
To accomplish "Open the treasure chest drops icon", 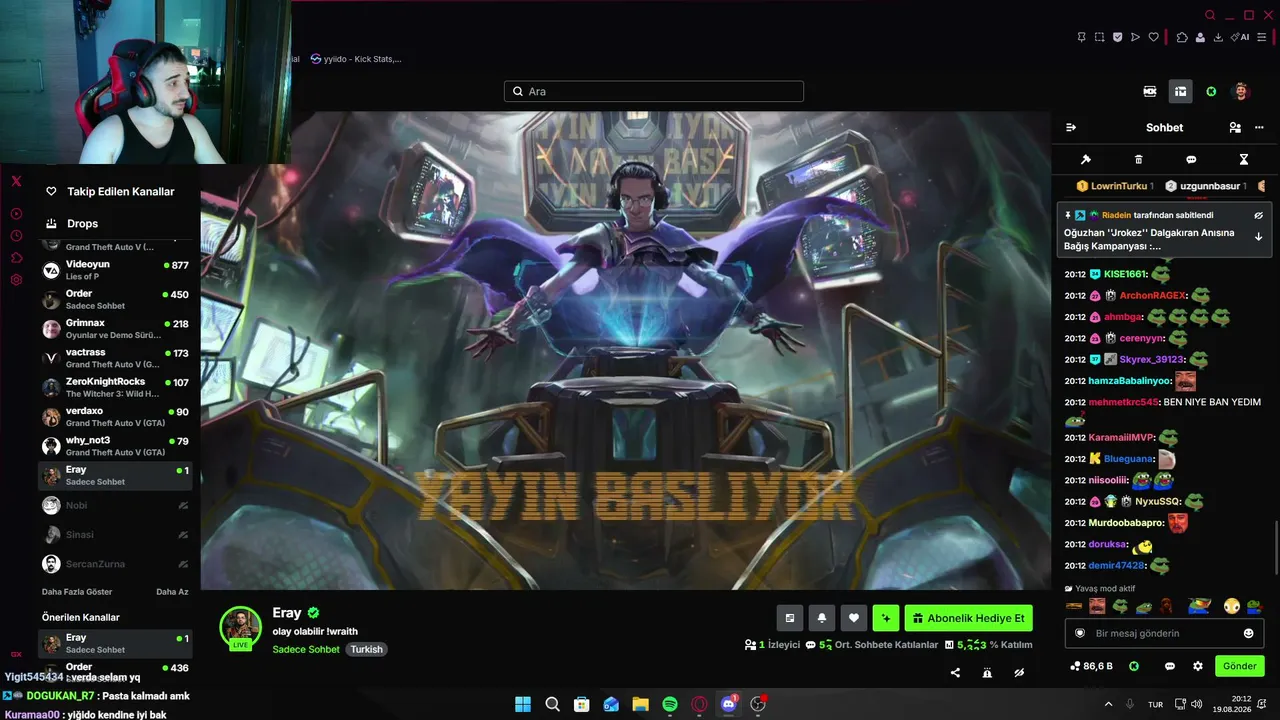I will tap(1181, 91).
